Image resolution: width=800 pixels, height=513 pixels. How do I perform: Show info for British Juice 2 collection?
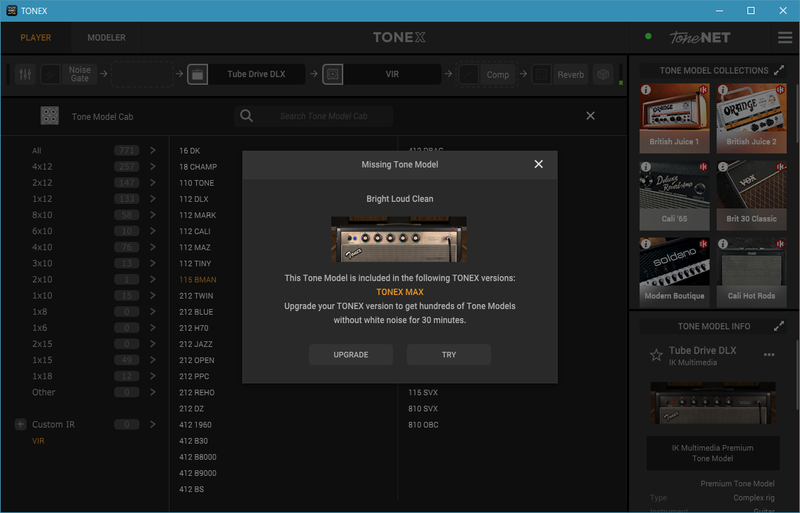pyautogui.click(x=723, y=90)
